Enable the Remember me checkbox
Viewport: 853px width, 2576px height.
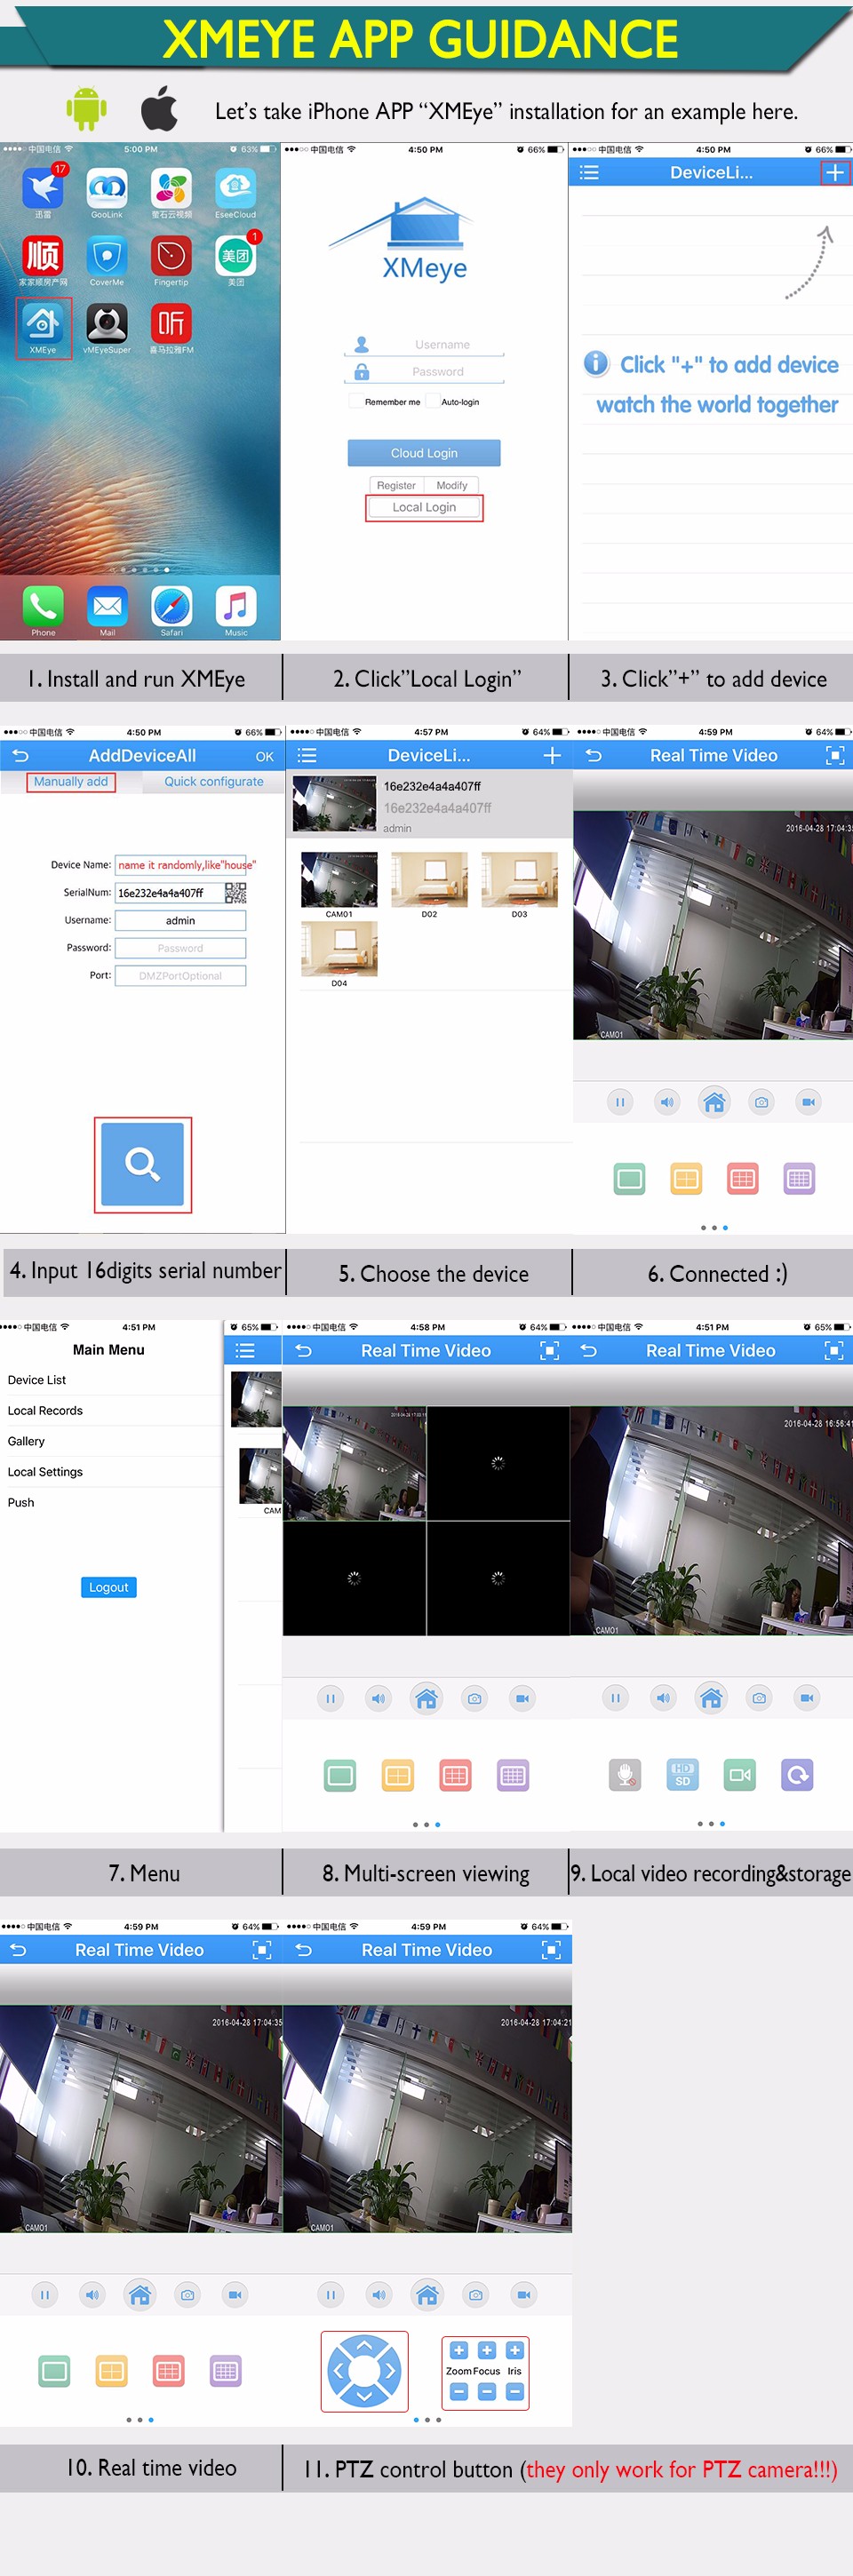[x=356, y=402]
